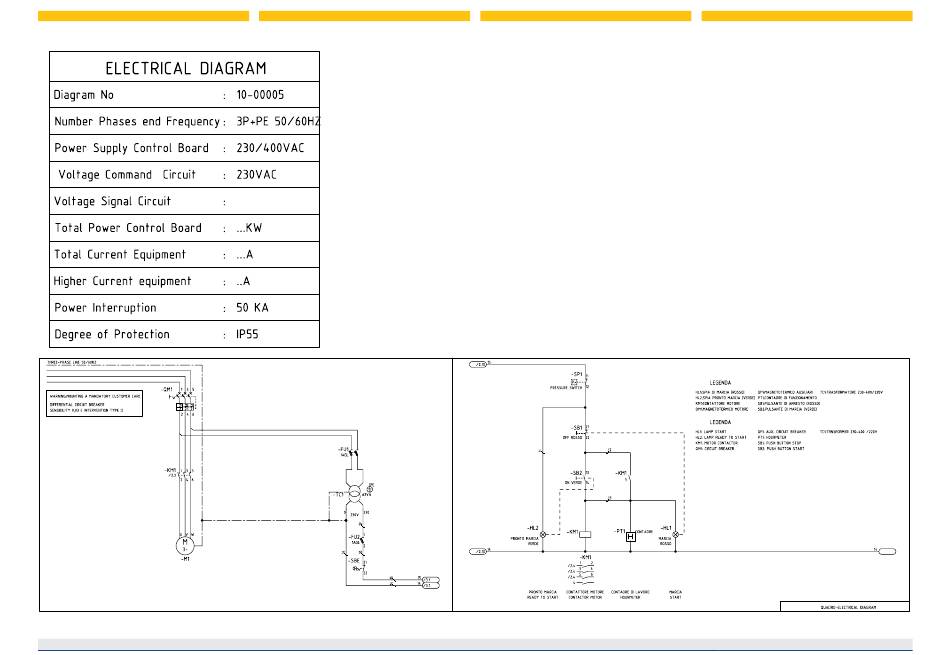
Task: Click the Power Interruption value 50 KA
Action: tap(252, 308)
